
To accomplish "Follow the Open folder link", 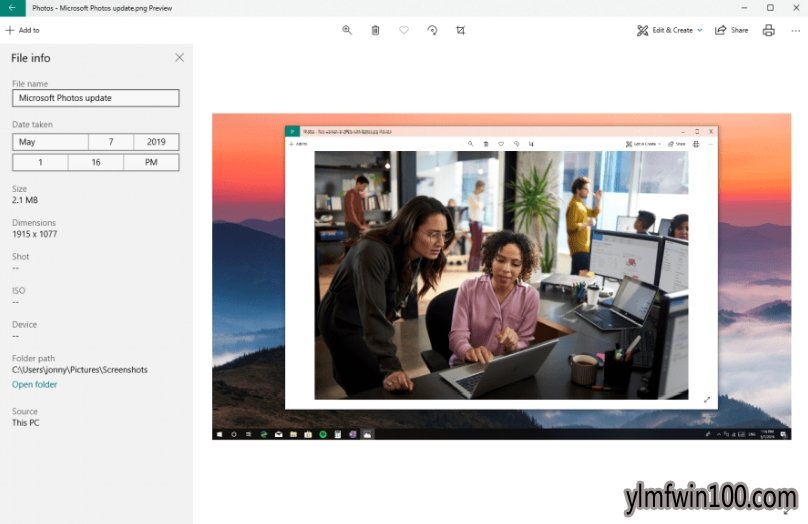I will coord(35,384).
